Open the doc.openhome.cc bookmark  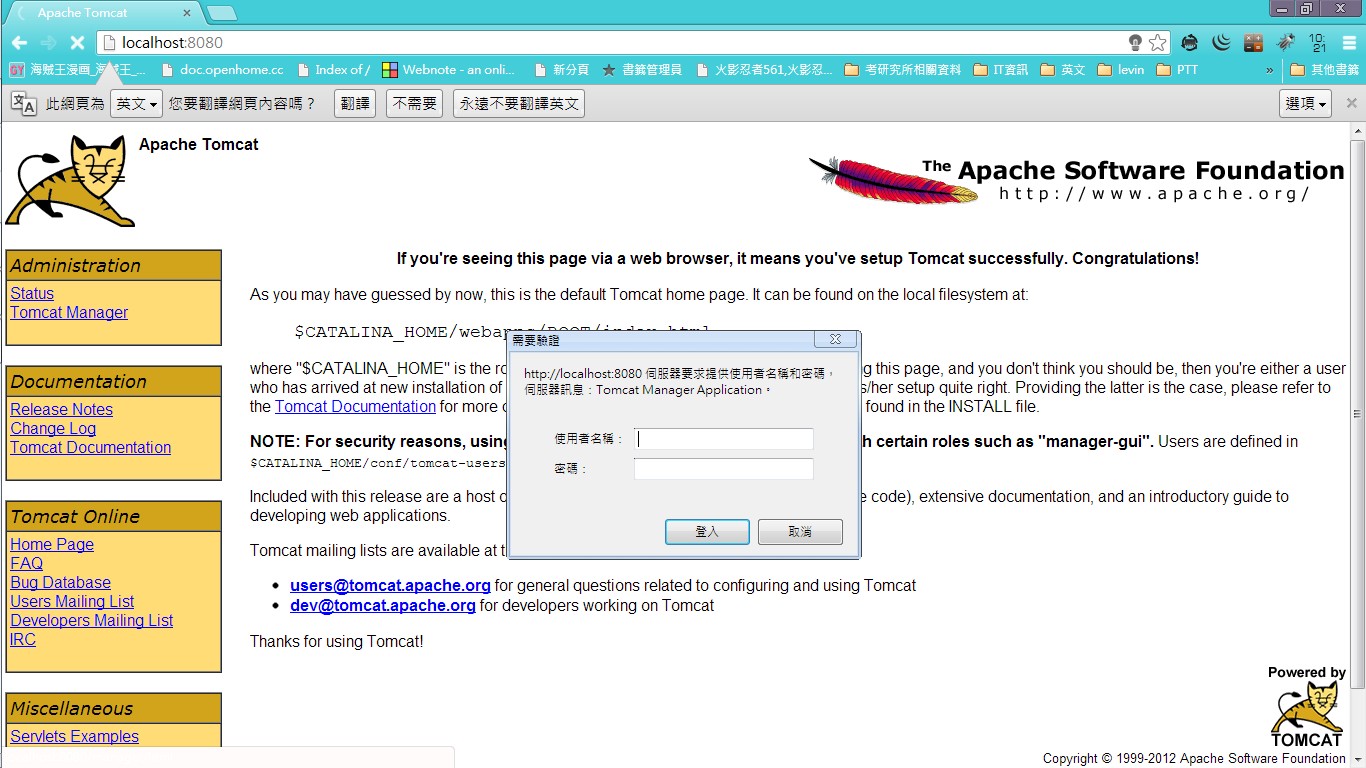pyautogui.click(x=221, y=70)
